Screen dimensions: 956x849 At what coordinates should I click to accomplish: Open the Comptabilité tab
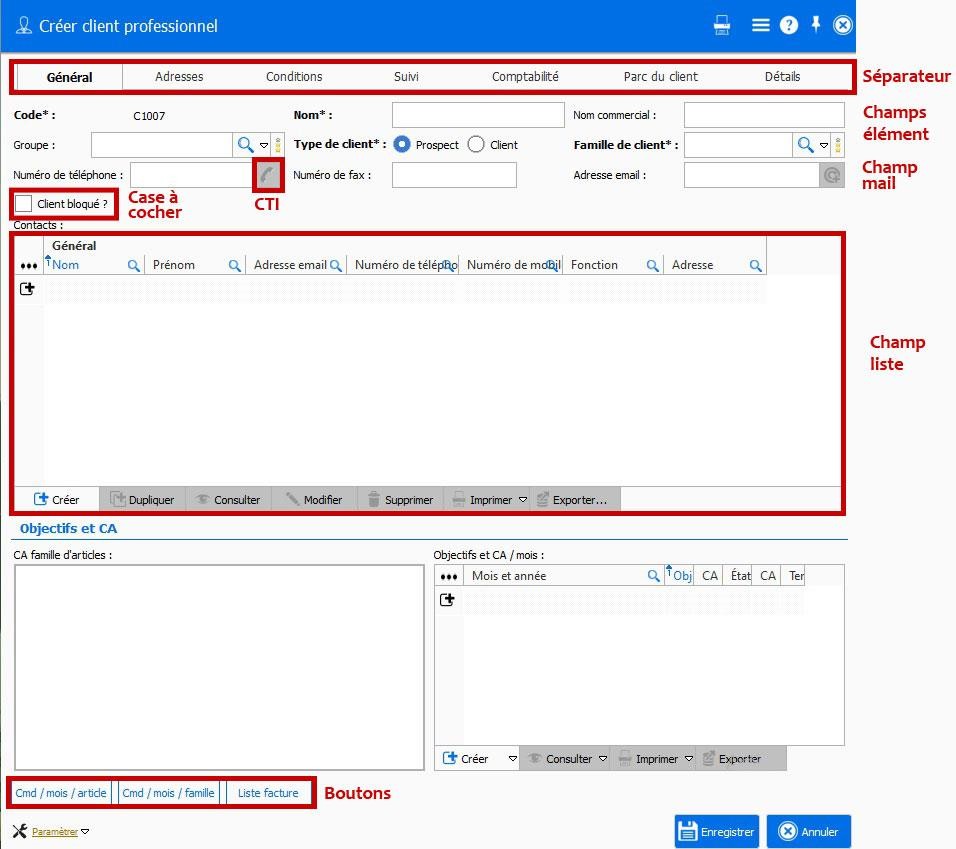(x=525, y=77)
